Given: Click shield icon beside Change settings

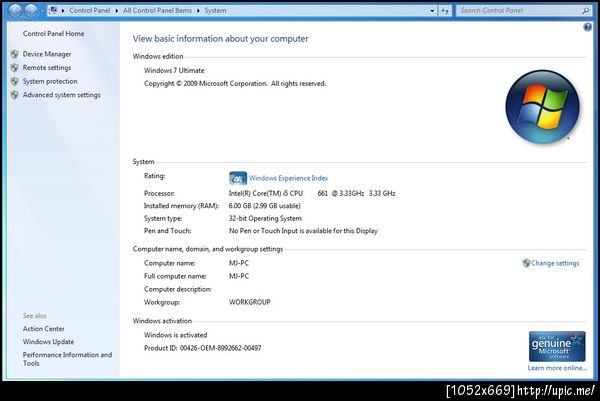Looking at the screenshot, I should click(526, 263).
